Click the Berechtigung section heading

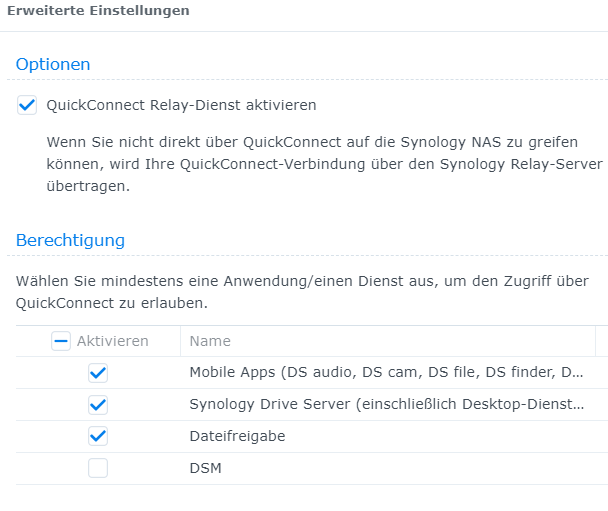[70, 240]
